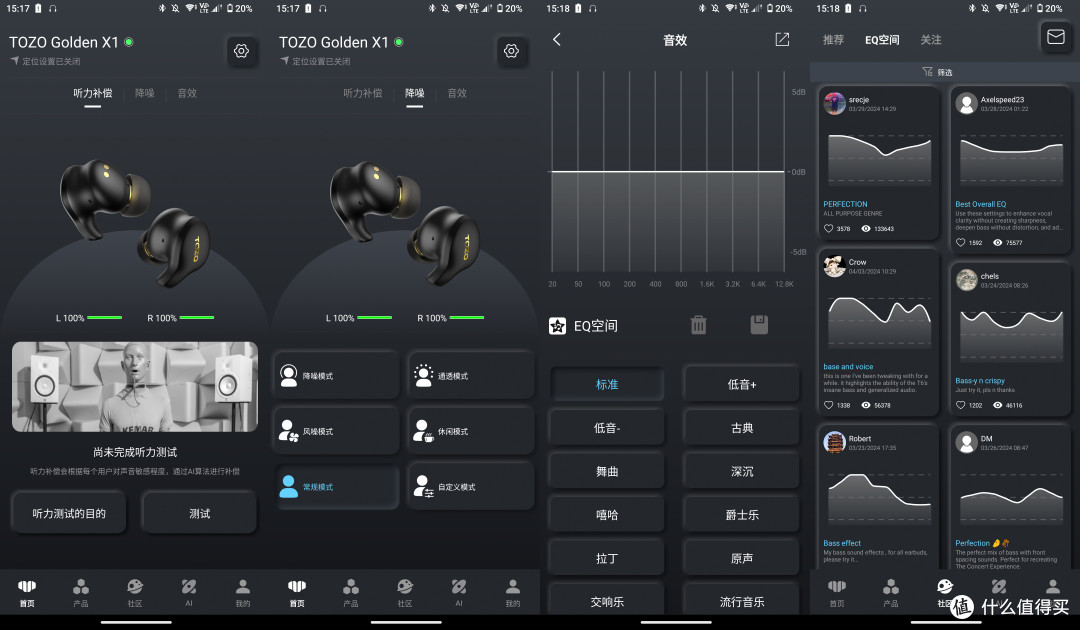Open the hearing test dummy head image

pos(135,386)
